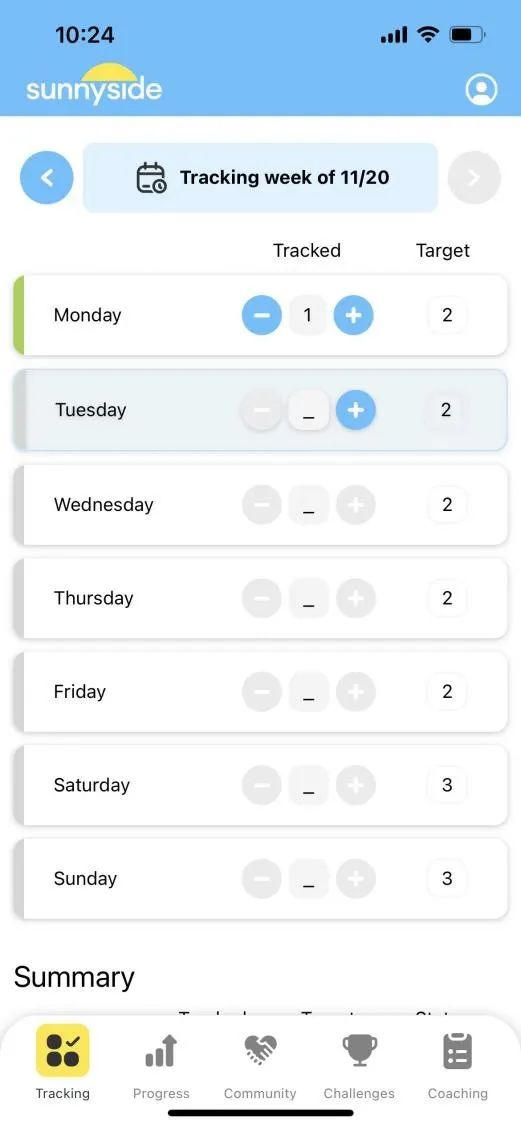Go to previous week arrow

click(47, 178)
